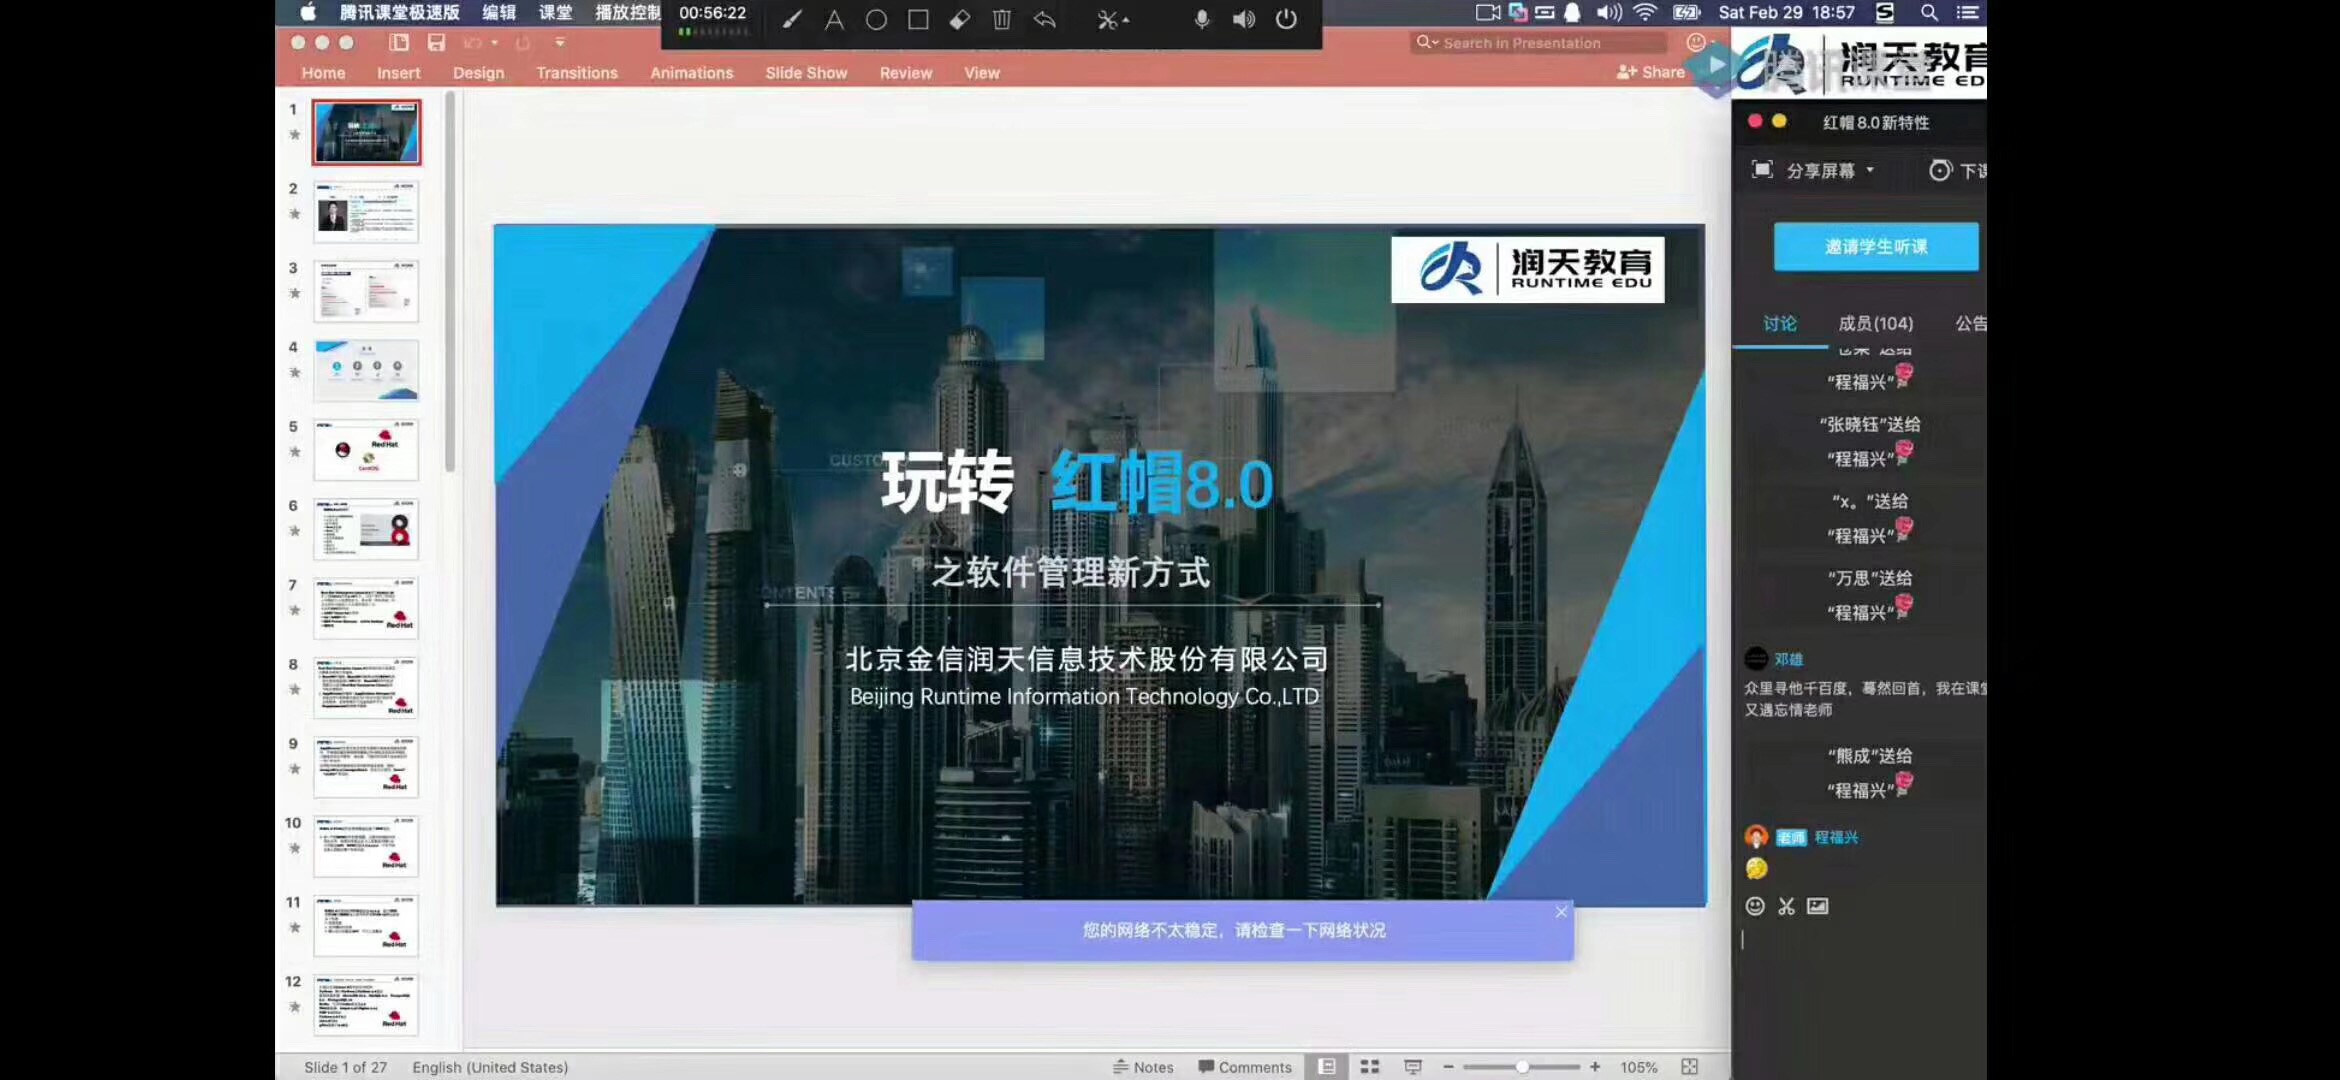This screenshot has width=2340, height=1080.
Task: Switch to slide sorter view
Action: (1370, 1067)
